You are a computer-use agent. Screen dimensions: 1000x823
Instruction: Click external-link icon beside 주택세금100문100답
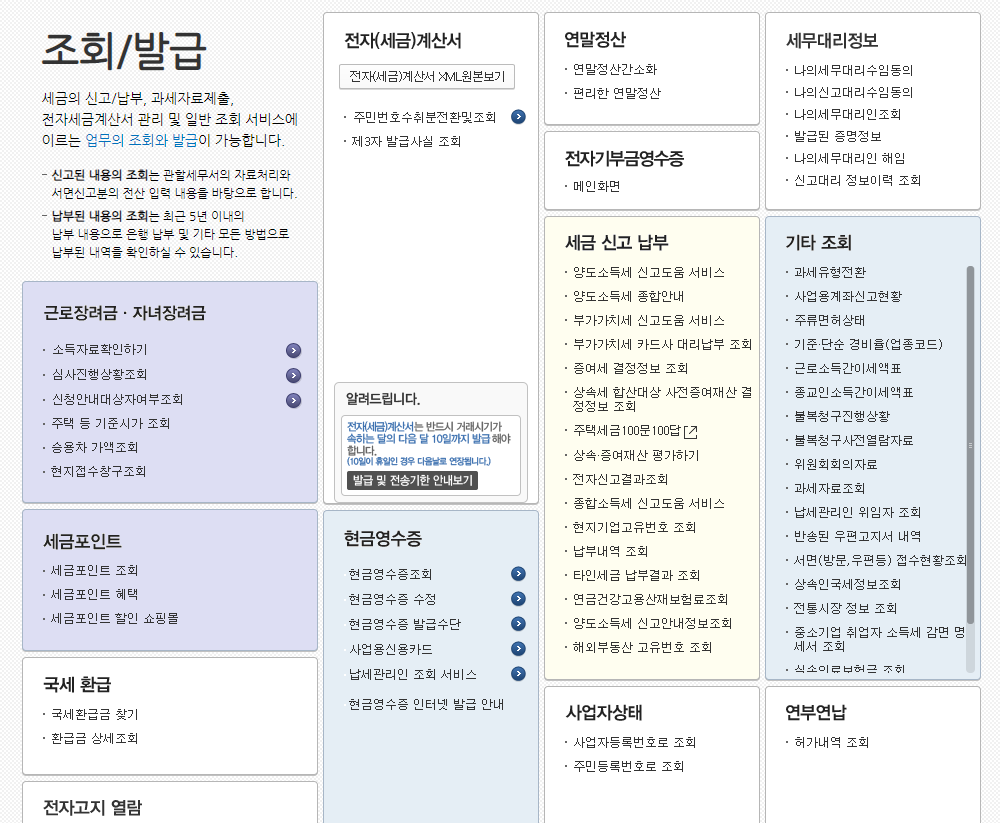[691, 432]
